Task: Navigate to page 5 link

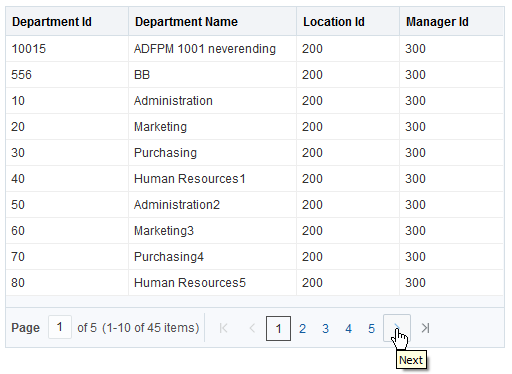Action: click(x=372, y=329)
